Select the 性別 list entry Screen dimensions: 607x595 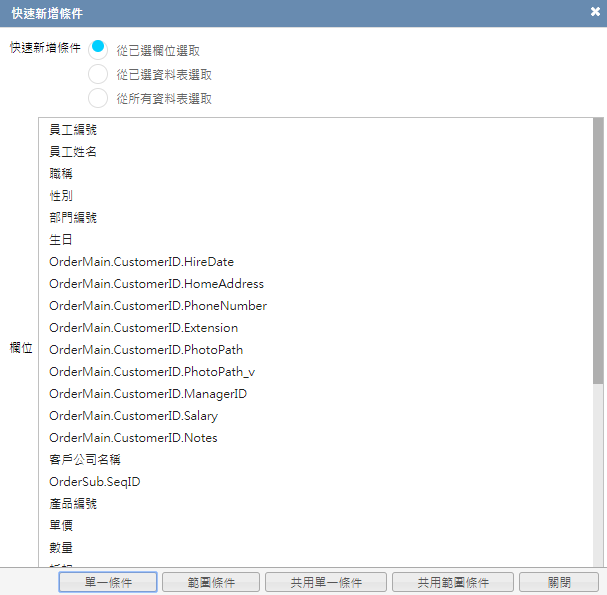coord(61,196)
